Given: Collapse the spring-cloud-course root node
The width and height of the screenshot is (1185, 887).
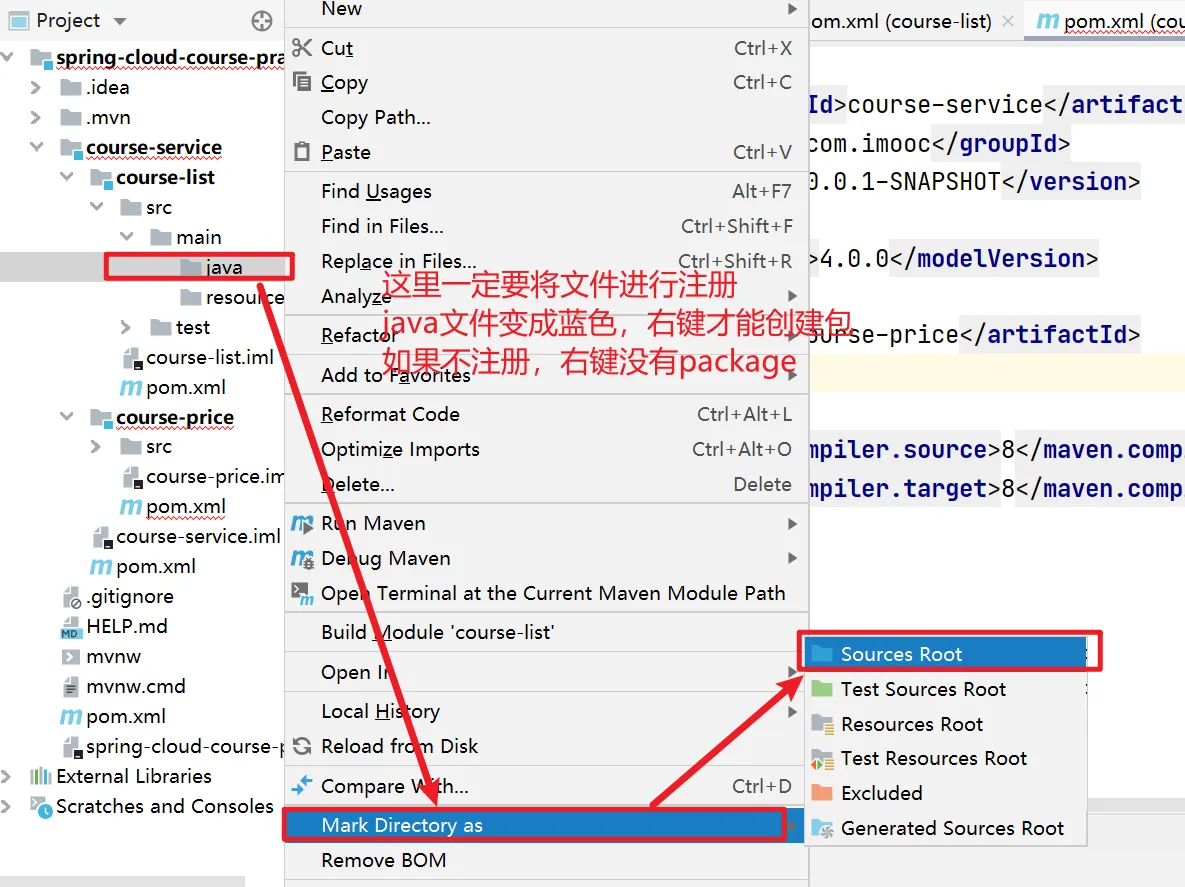Looking at the screenshot, I should [x=8, y=57].
